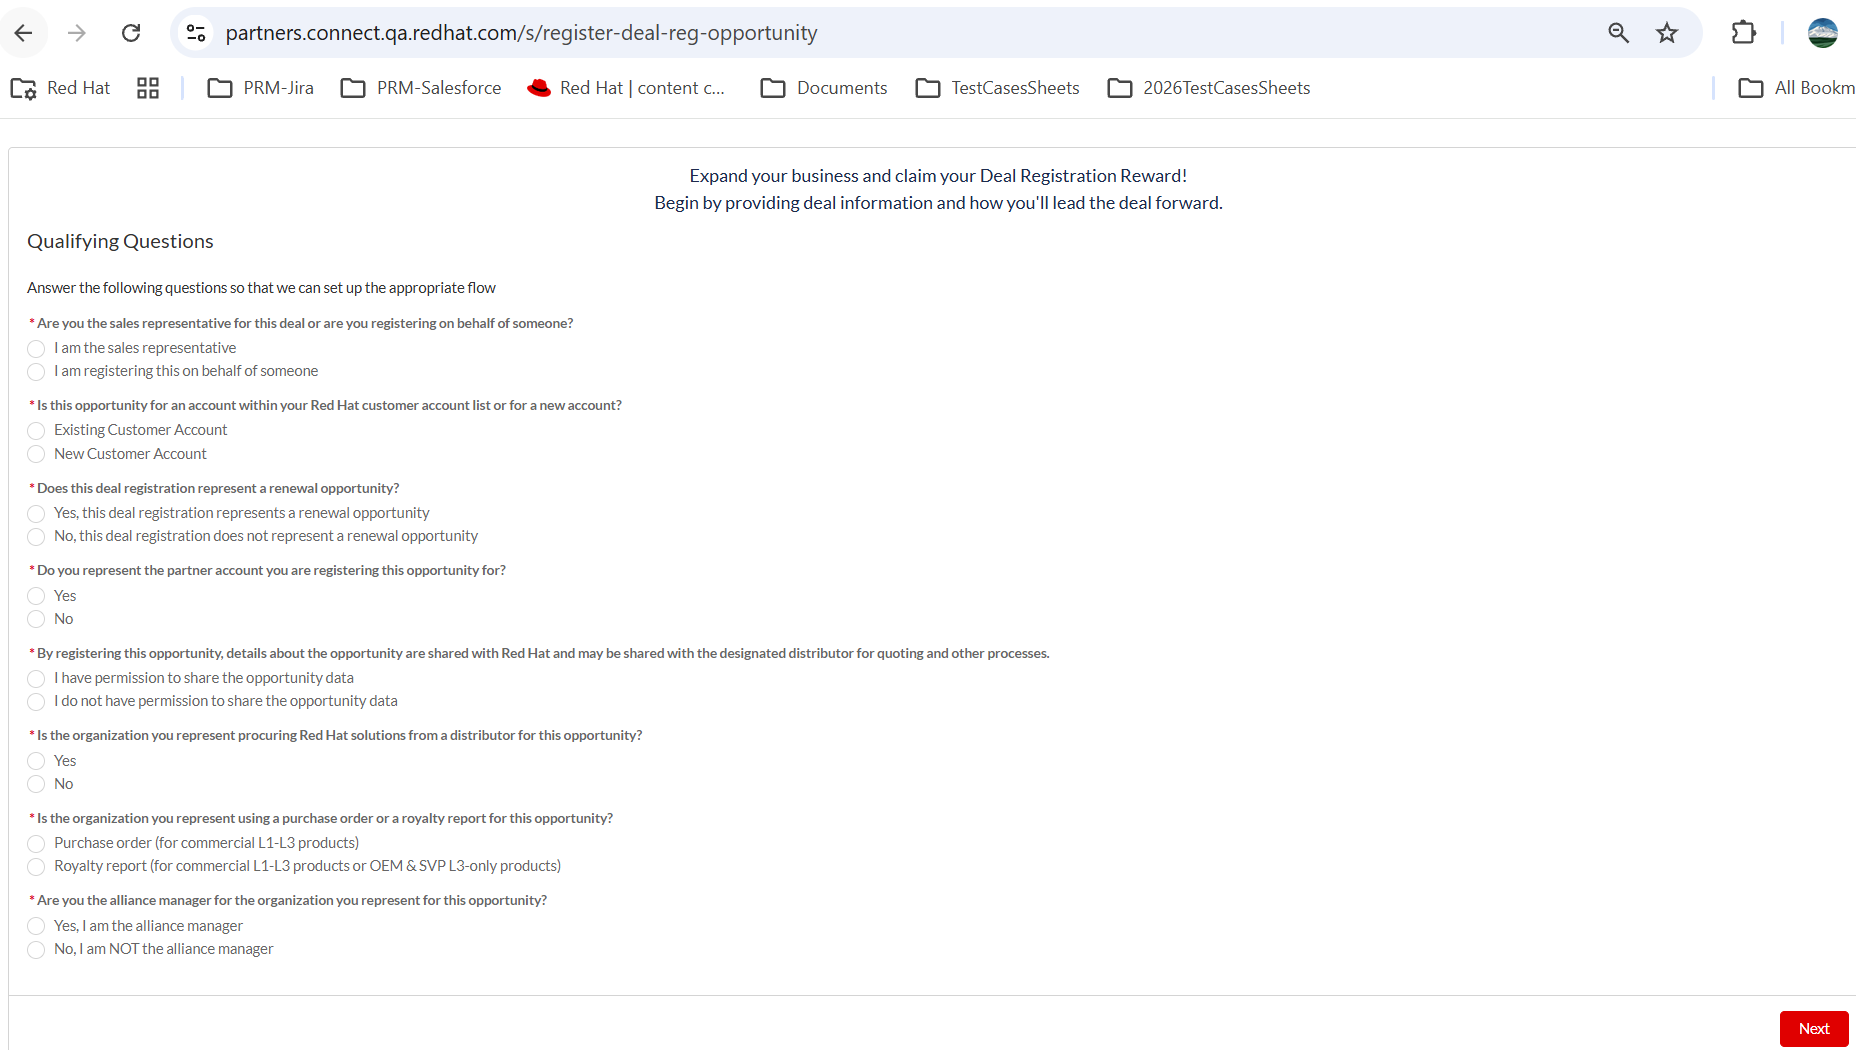
Task: Select Yes for procuring from a distributor
Action: [36, 761]
